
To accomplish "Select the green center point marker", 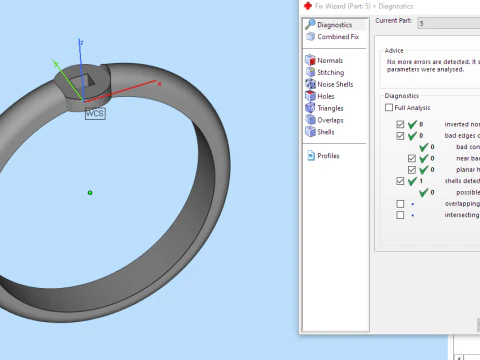I will point(90,193).
